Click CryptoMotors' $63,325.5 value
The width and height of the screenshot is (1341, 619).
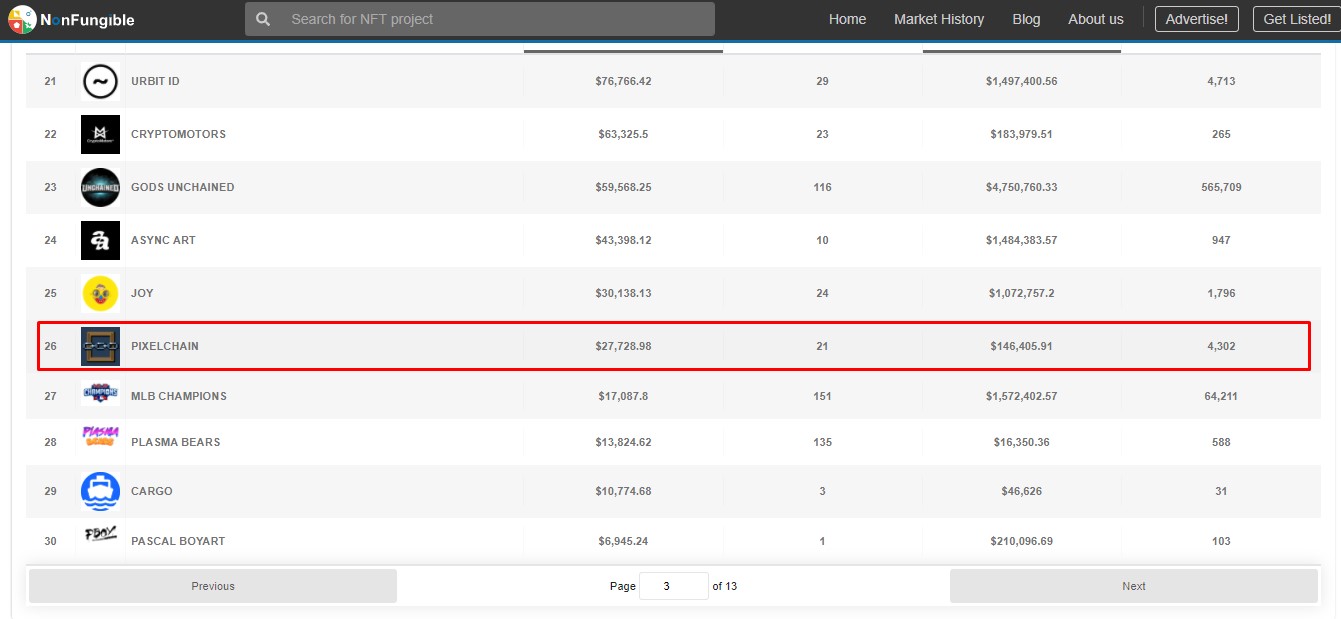tap(623, 134)
